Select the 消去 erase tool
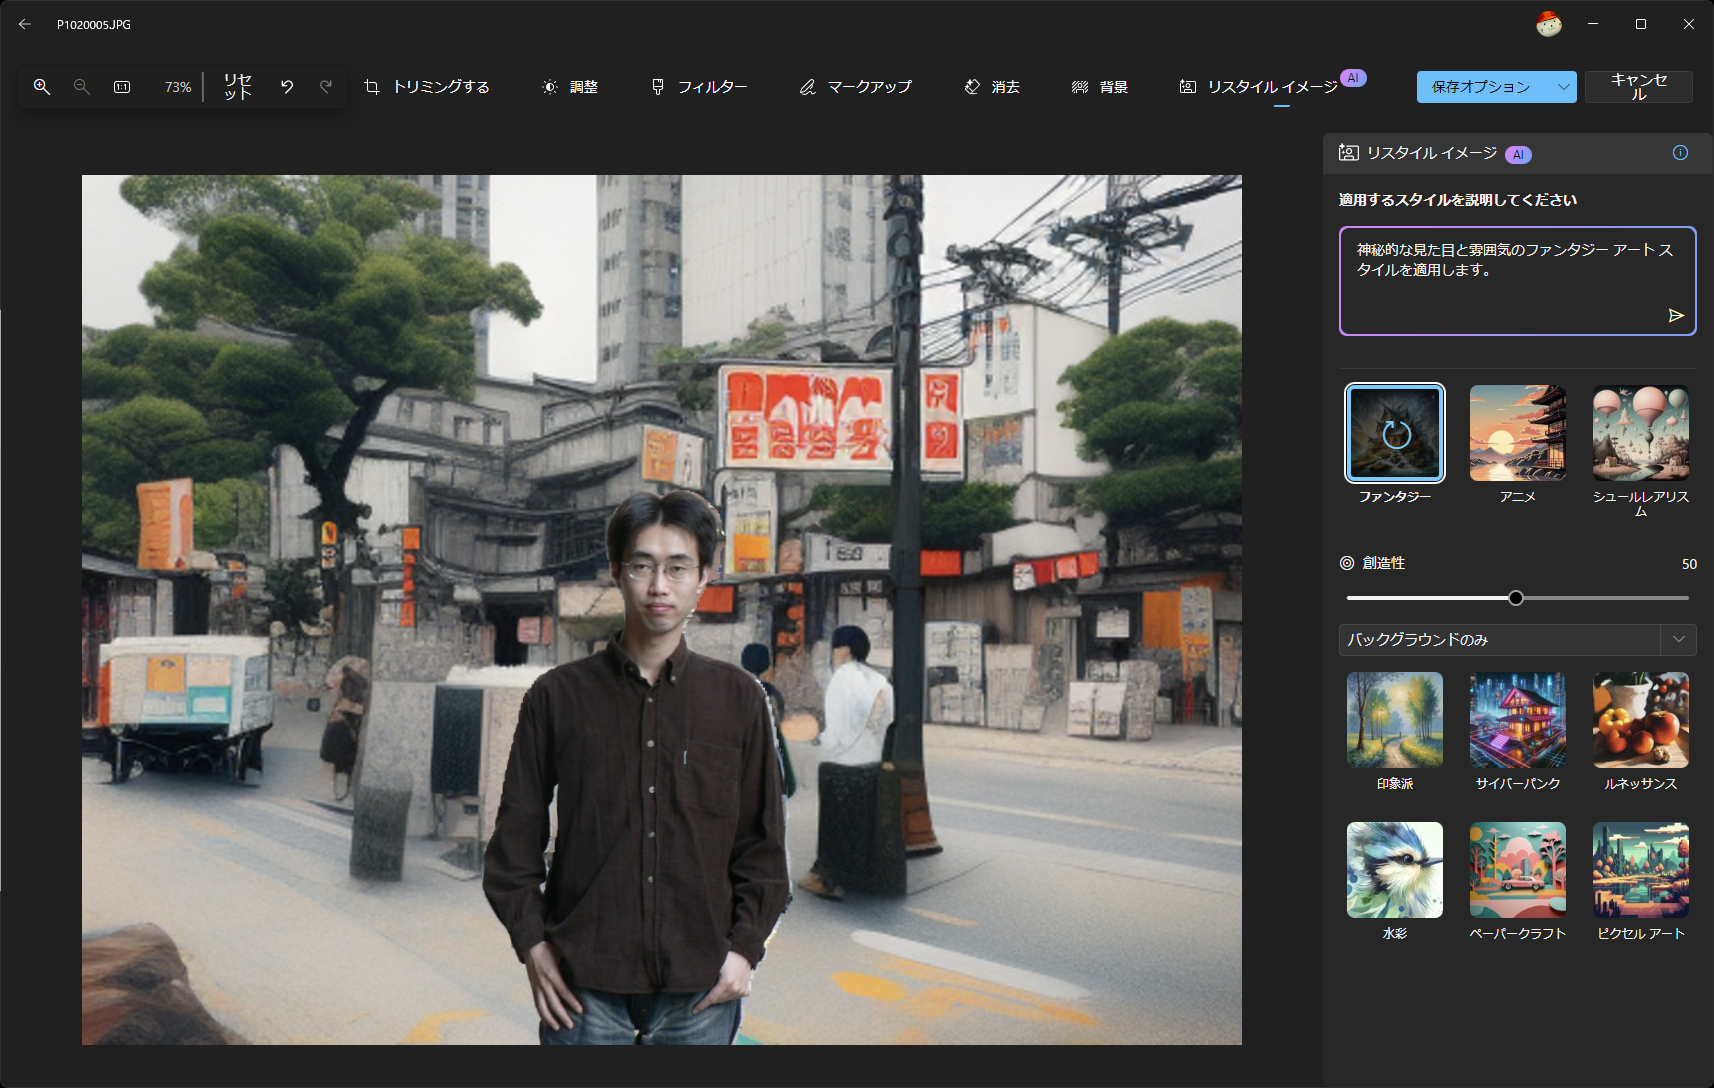Image resolution: width=1714 pixels, height=1088 pixels. tap(991, 87)
